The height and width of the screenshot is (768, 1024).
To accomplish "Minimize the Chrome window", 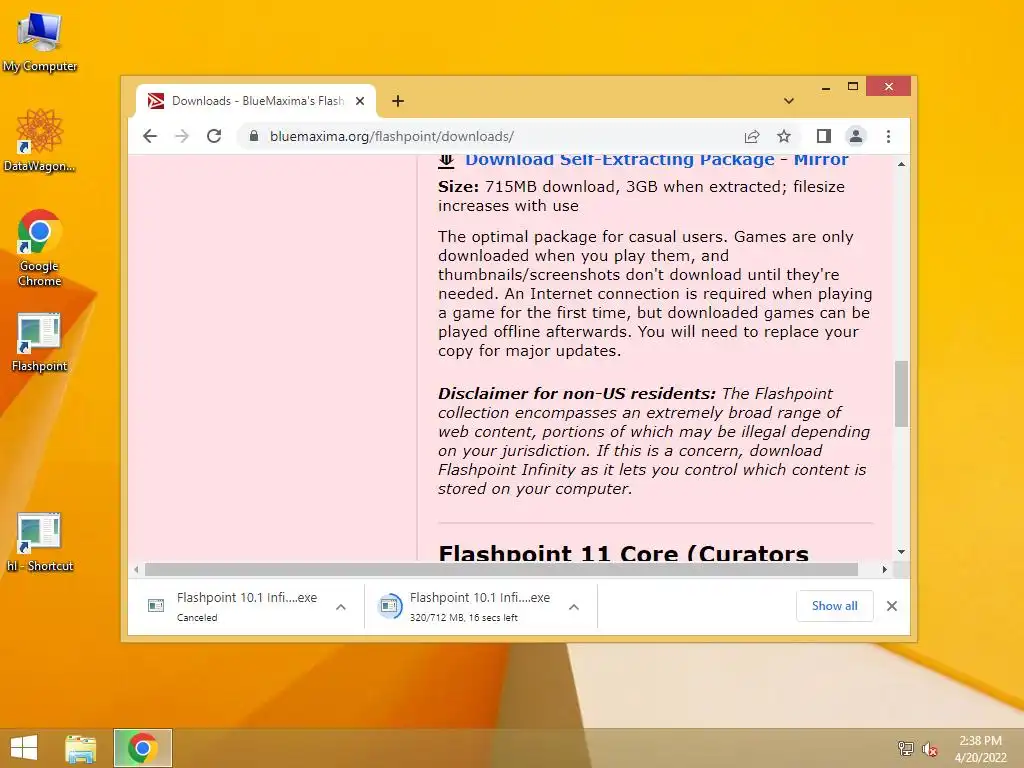I will (x=826, y=87).
